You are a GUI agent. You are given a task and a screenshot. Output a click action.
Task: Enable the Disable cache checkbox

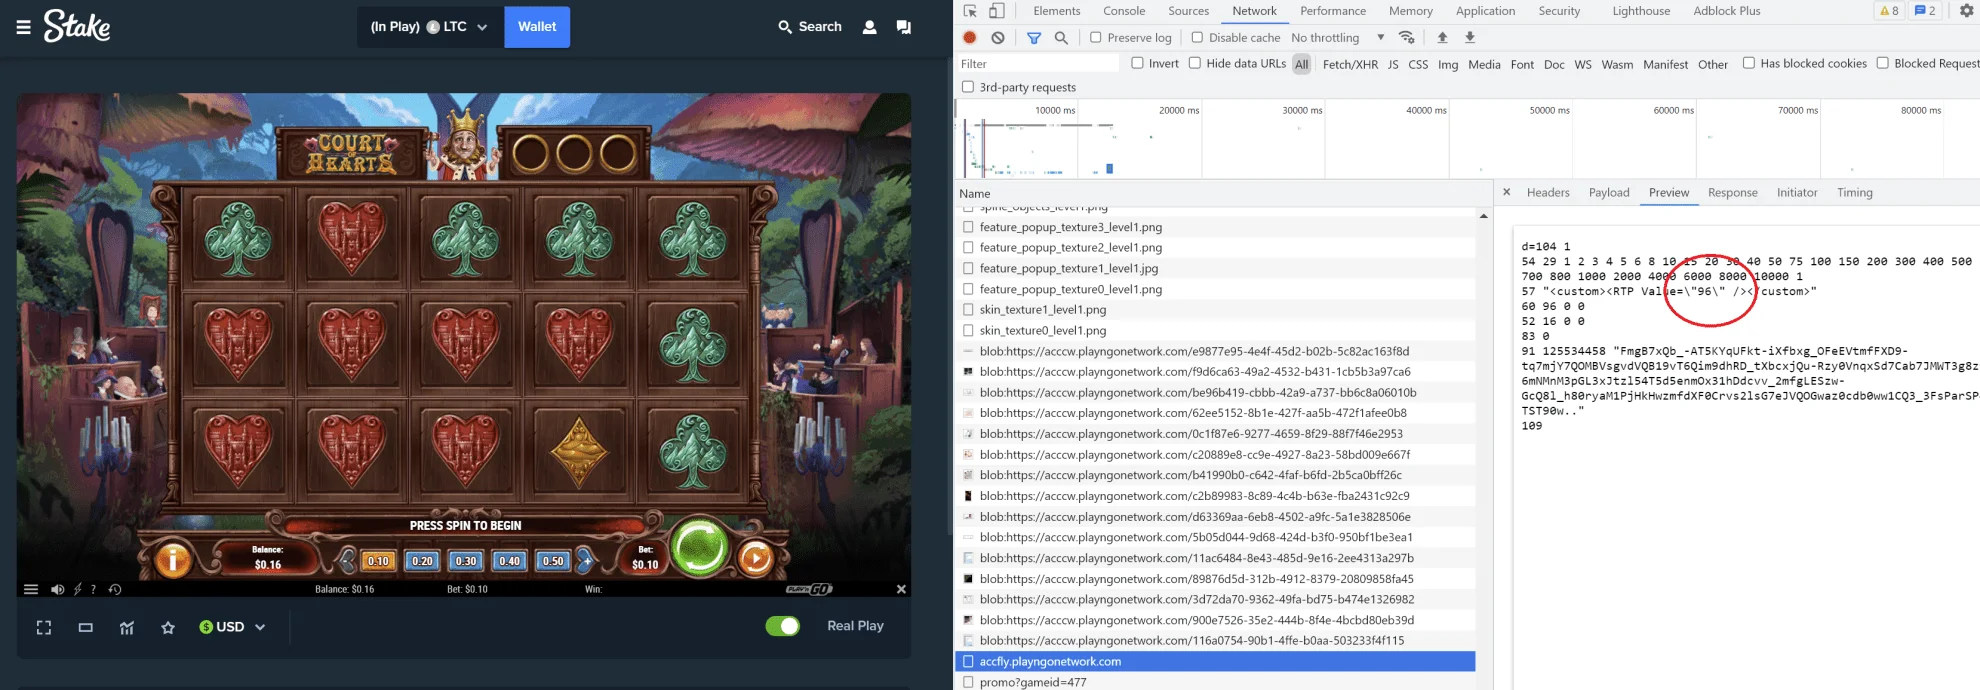tap(1197, 37)
